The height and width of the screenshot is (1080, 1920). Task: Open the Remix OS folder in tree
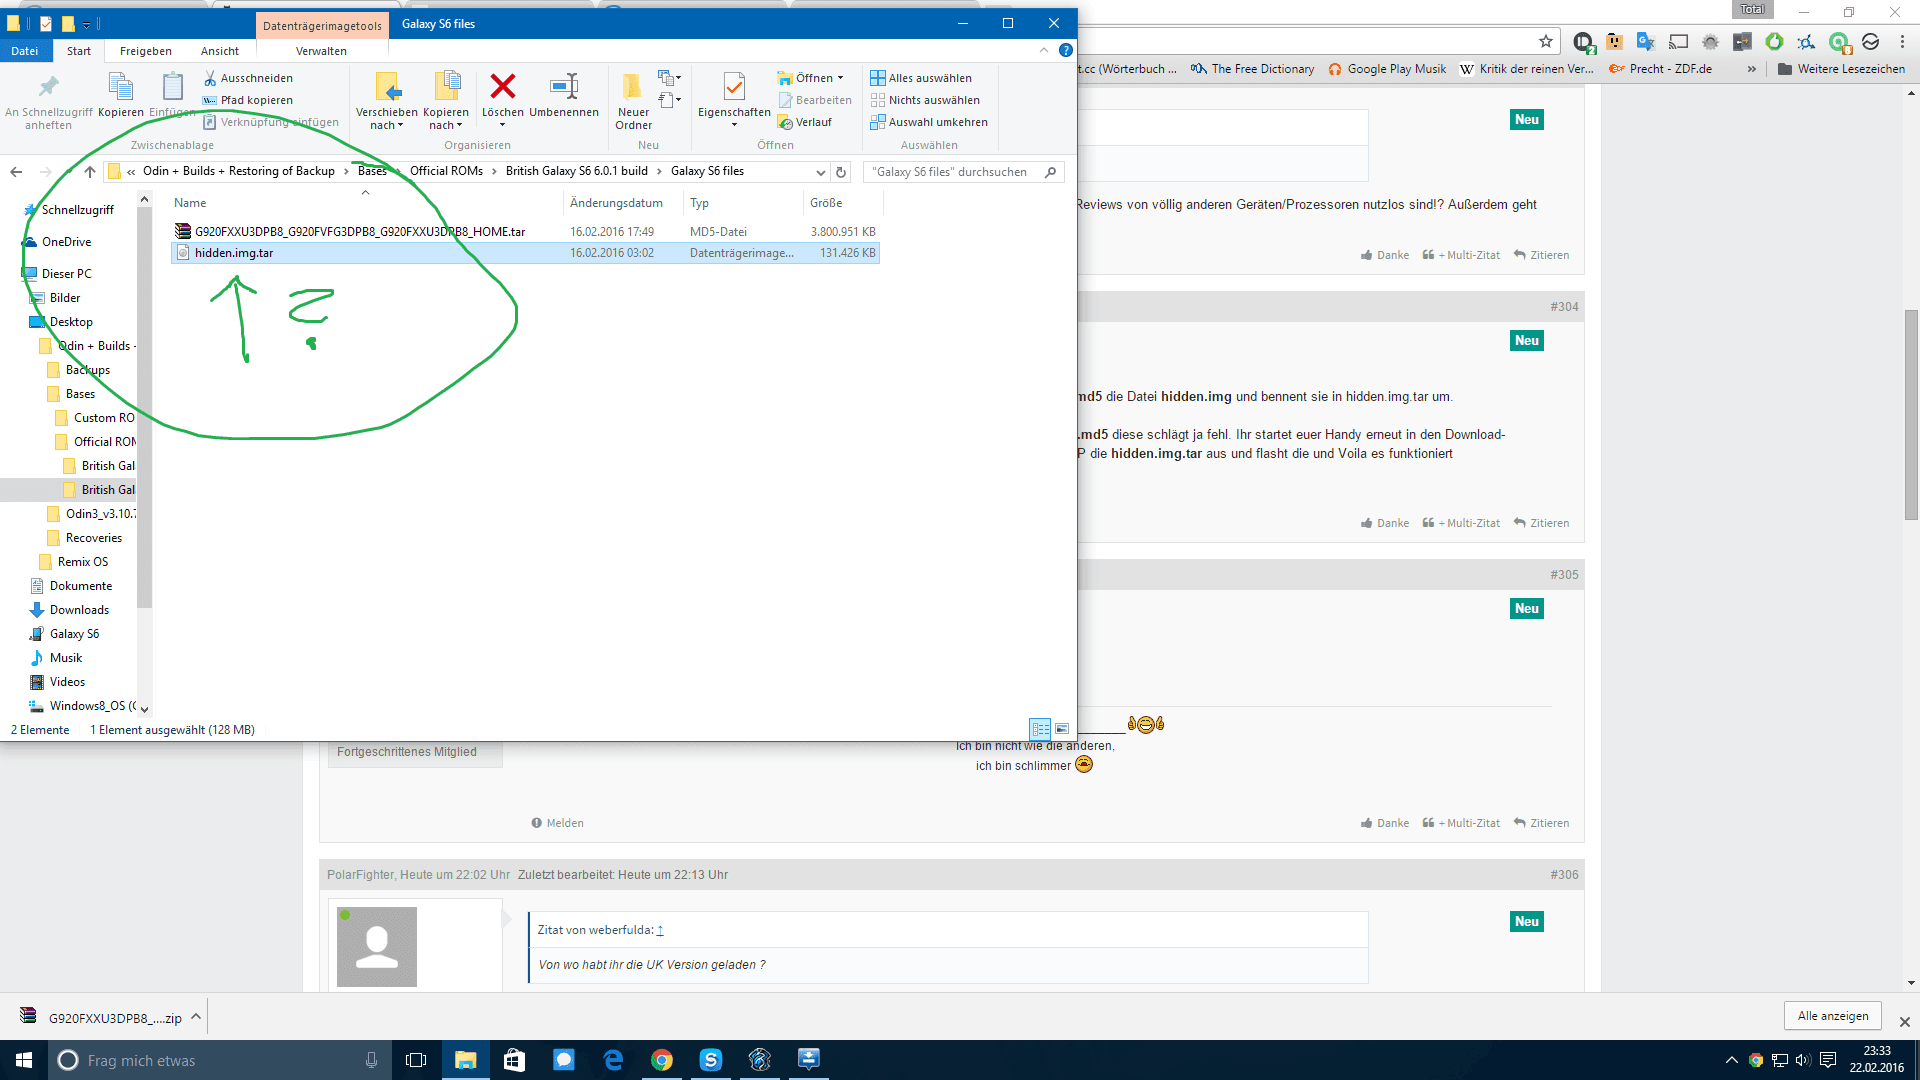pyautogui.click(x=82, y=562)
